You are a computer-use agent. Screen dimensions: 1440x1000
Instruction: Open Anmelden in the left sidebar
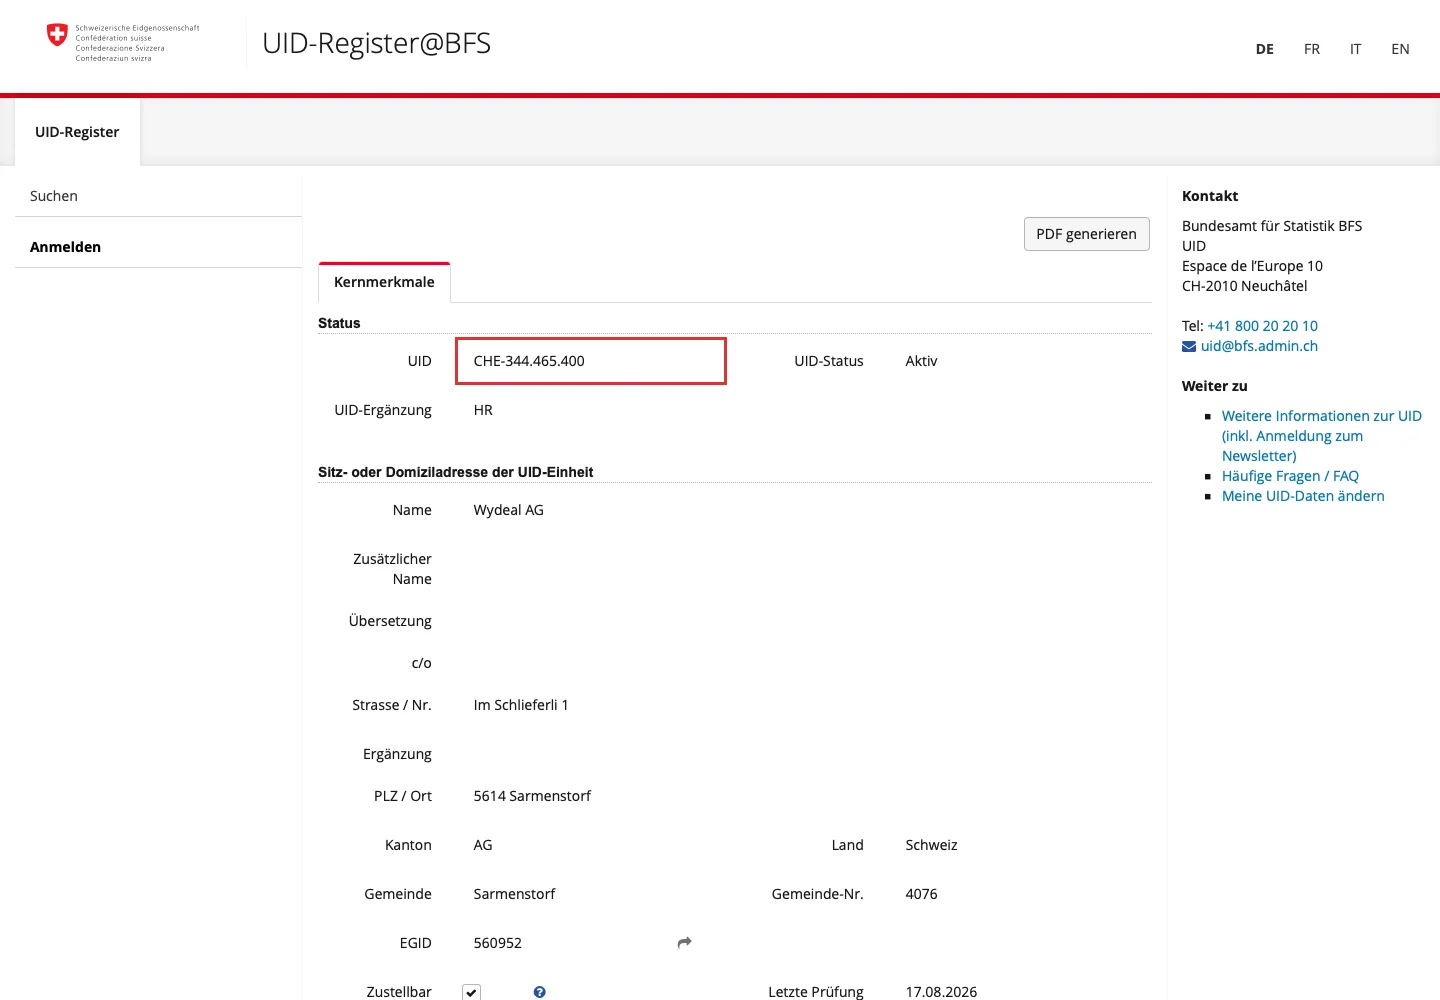(158, 247)
